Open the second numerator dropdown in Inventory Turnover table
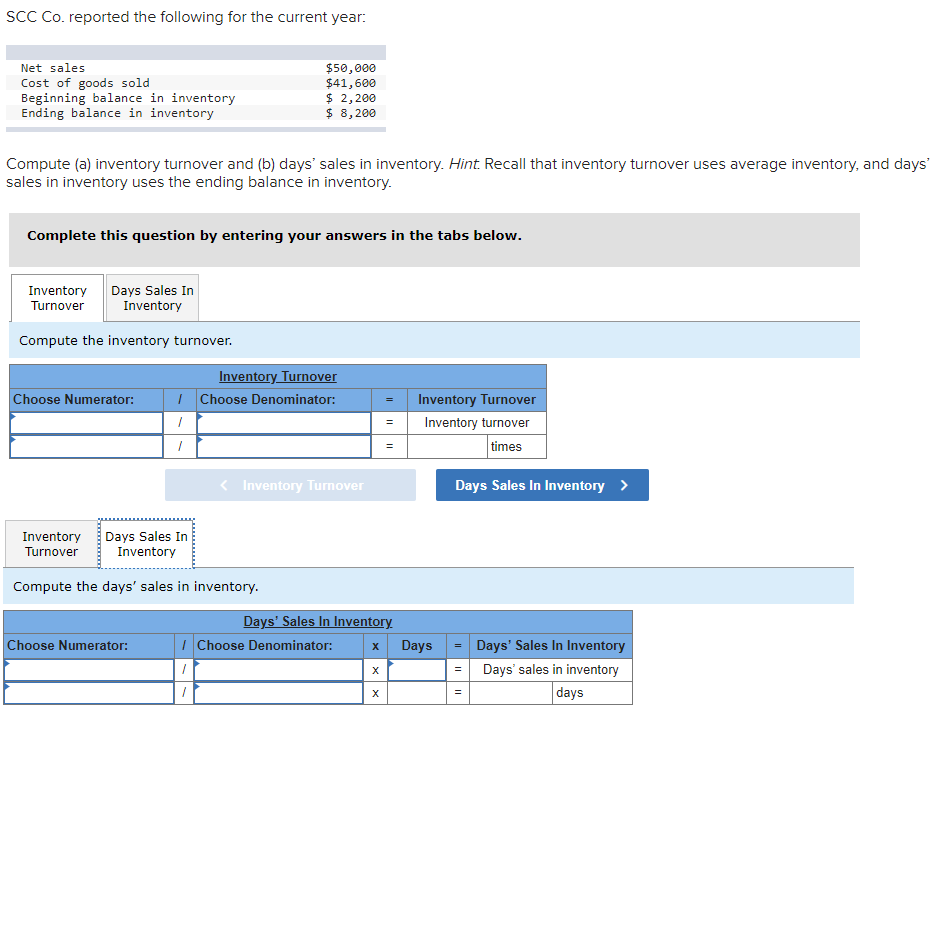 [x=85, y=446]
